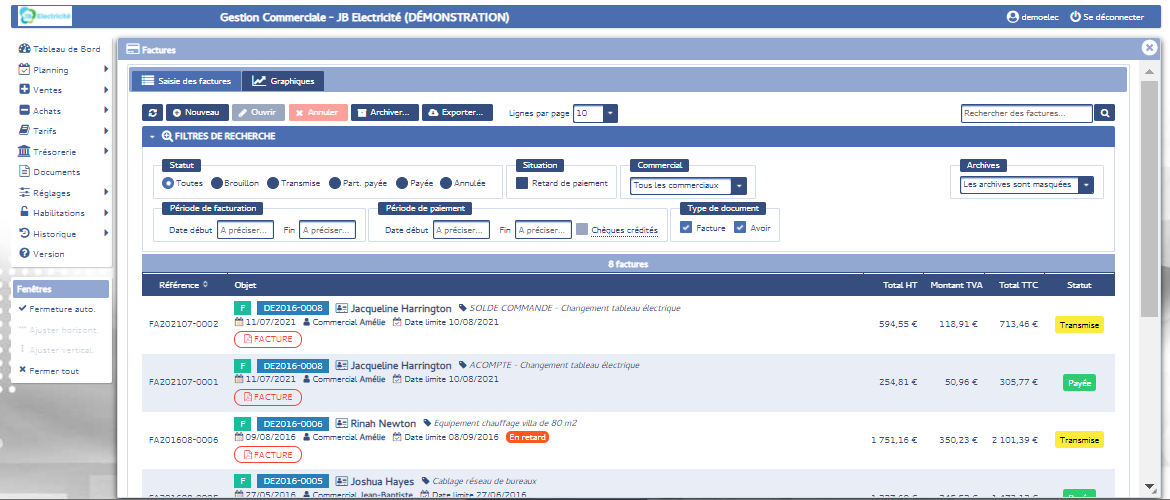Expand the Achats submenu arrow
This screenshot has width=1170, height=500.
pyautogui.click(x=106, y=110)
